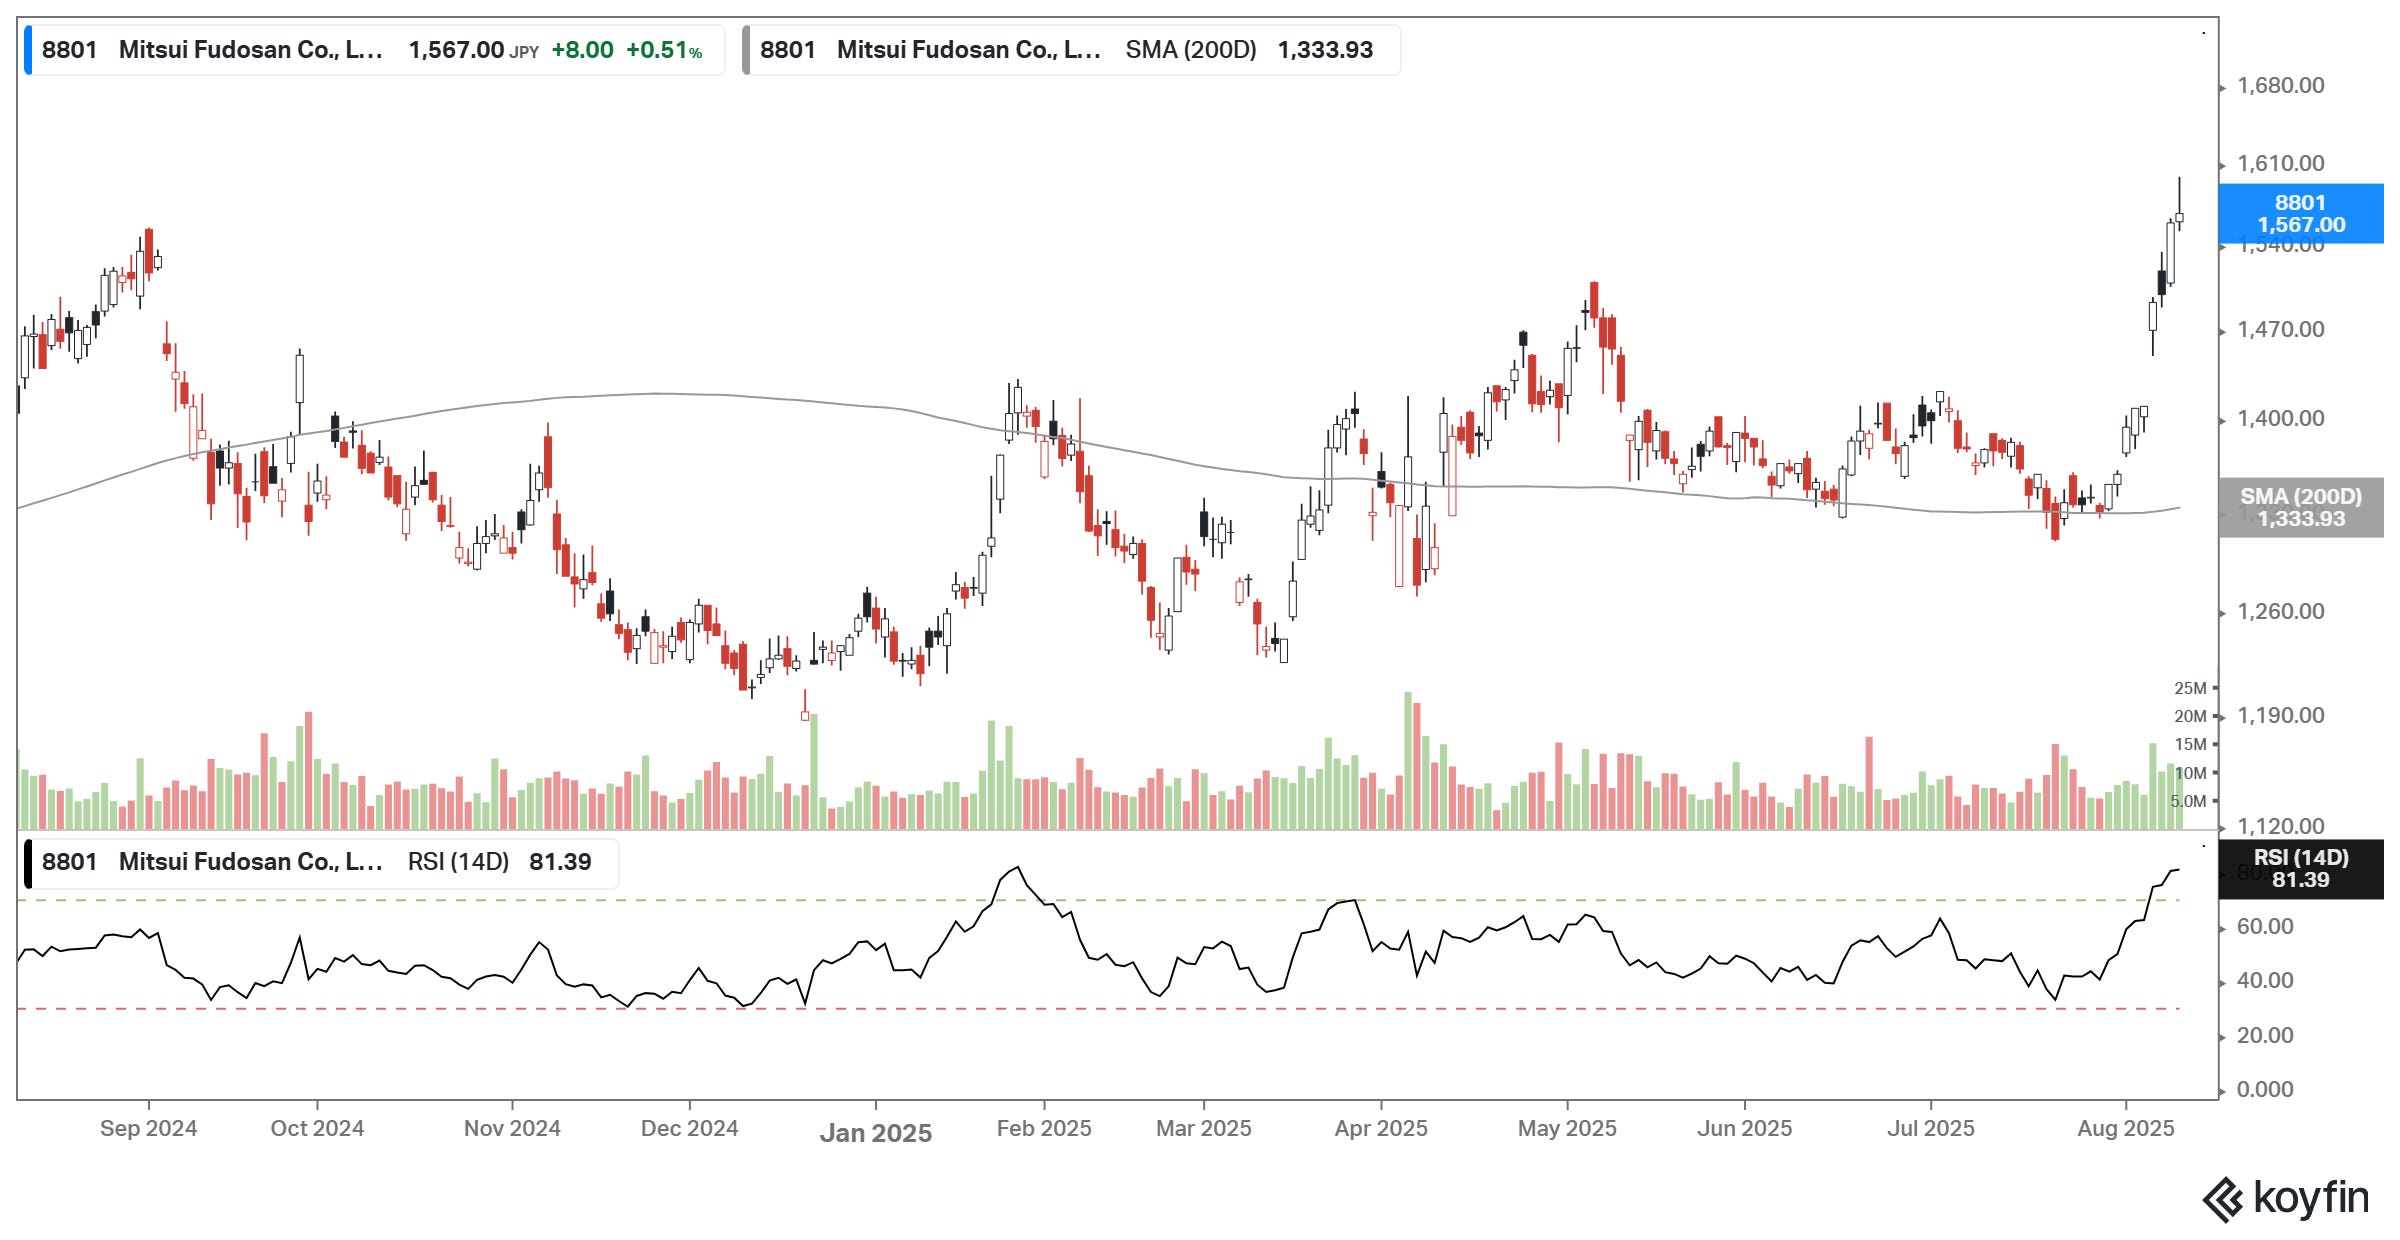The width and height of the screenshot is (2400, 1240).
Task: Click the black color bar of the RSI legend
Action: [28, 863]
